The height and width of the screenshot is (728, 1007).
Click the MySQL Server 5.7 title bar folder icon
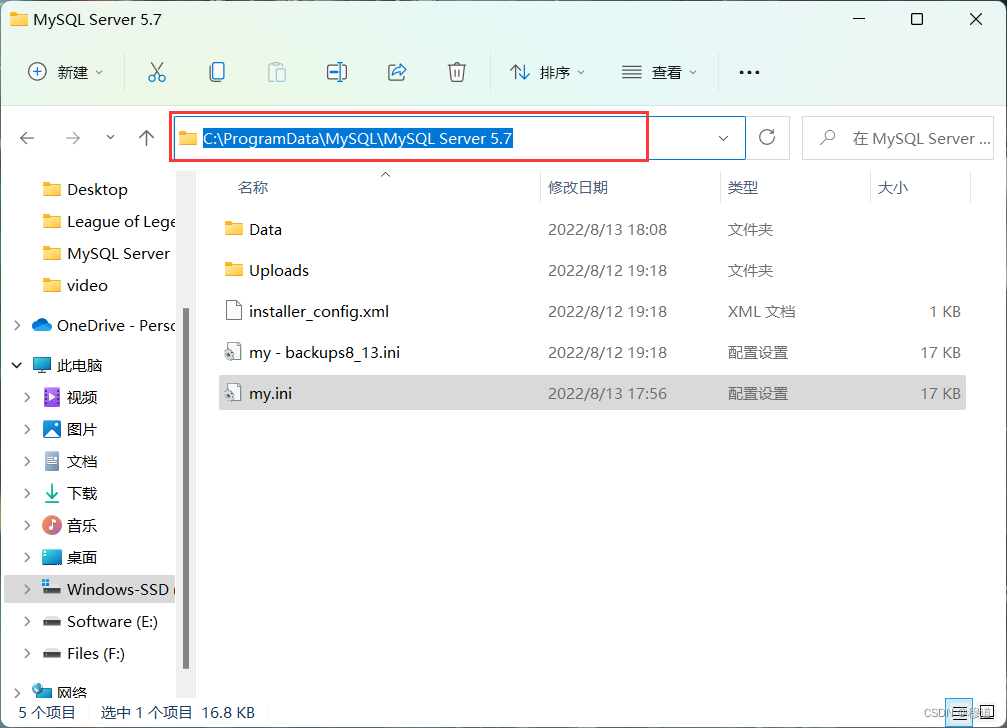[19, 19]
